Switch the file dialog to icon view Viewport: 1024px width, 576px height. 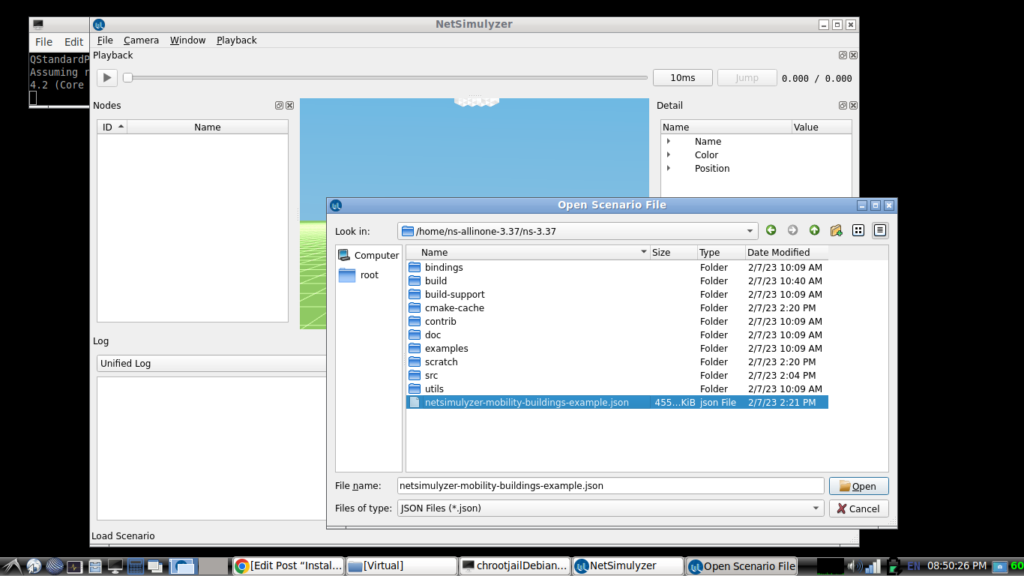858,229
